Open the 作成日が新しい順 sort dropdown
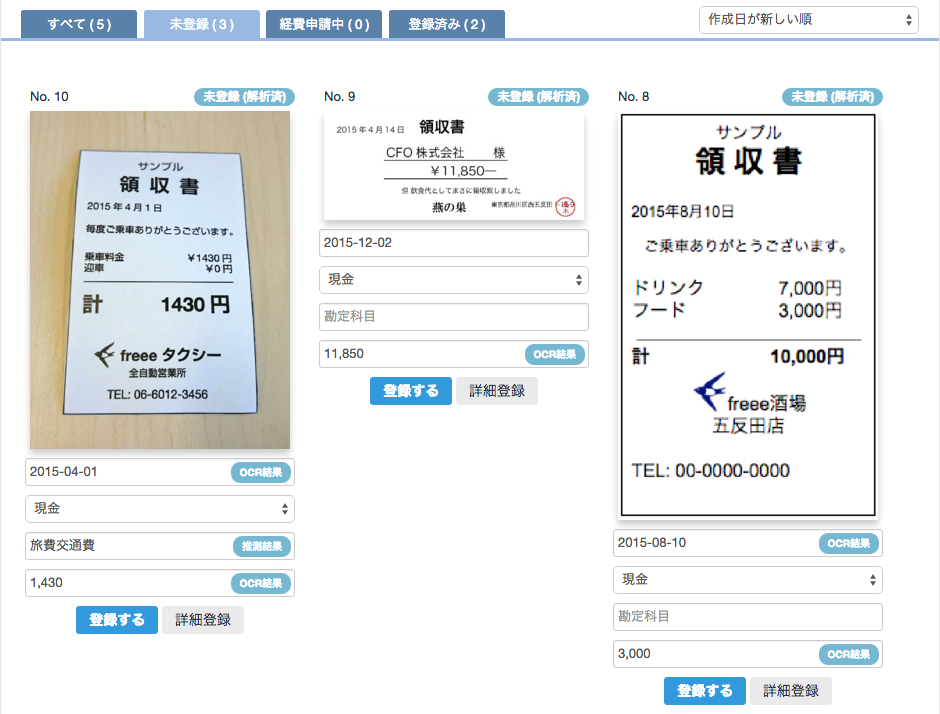This screenshot has height=714, width=940. [809, 20]
